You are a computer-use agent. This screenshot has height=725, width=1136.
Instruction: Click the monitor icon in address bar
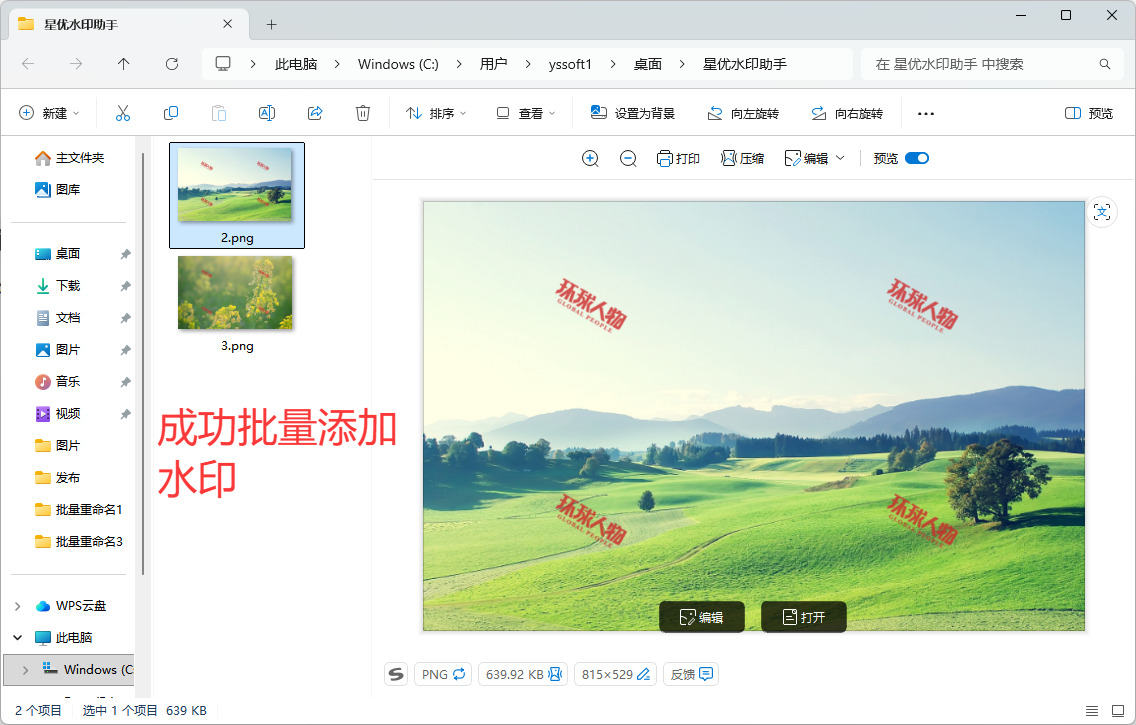coord(223,64)
